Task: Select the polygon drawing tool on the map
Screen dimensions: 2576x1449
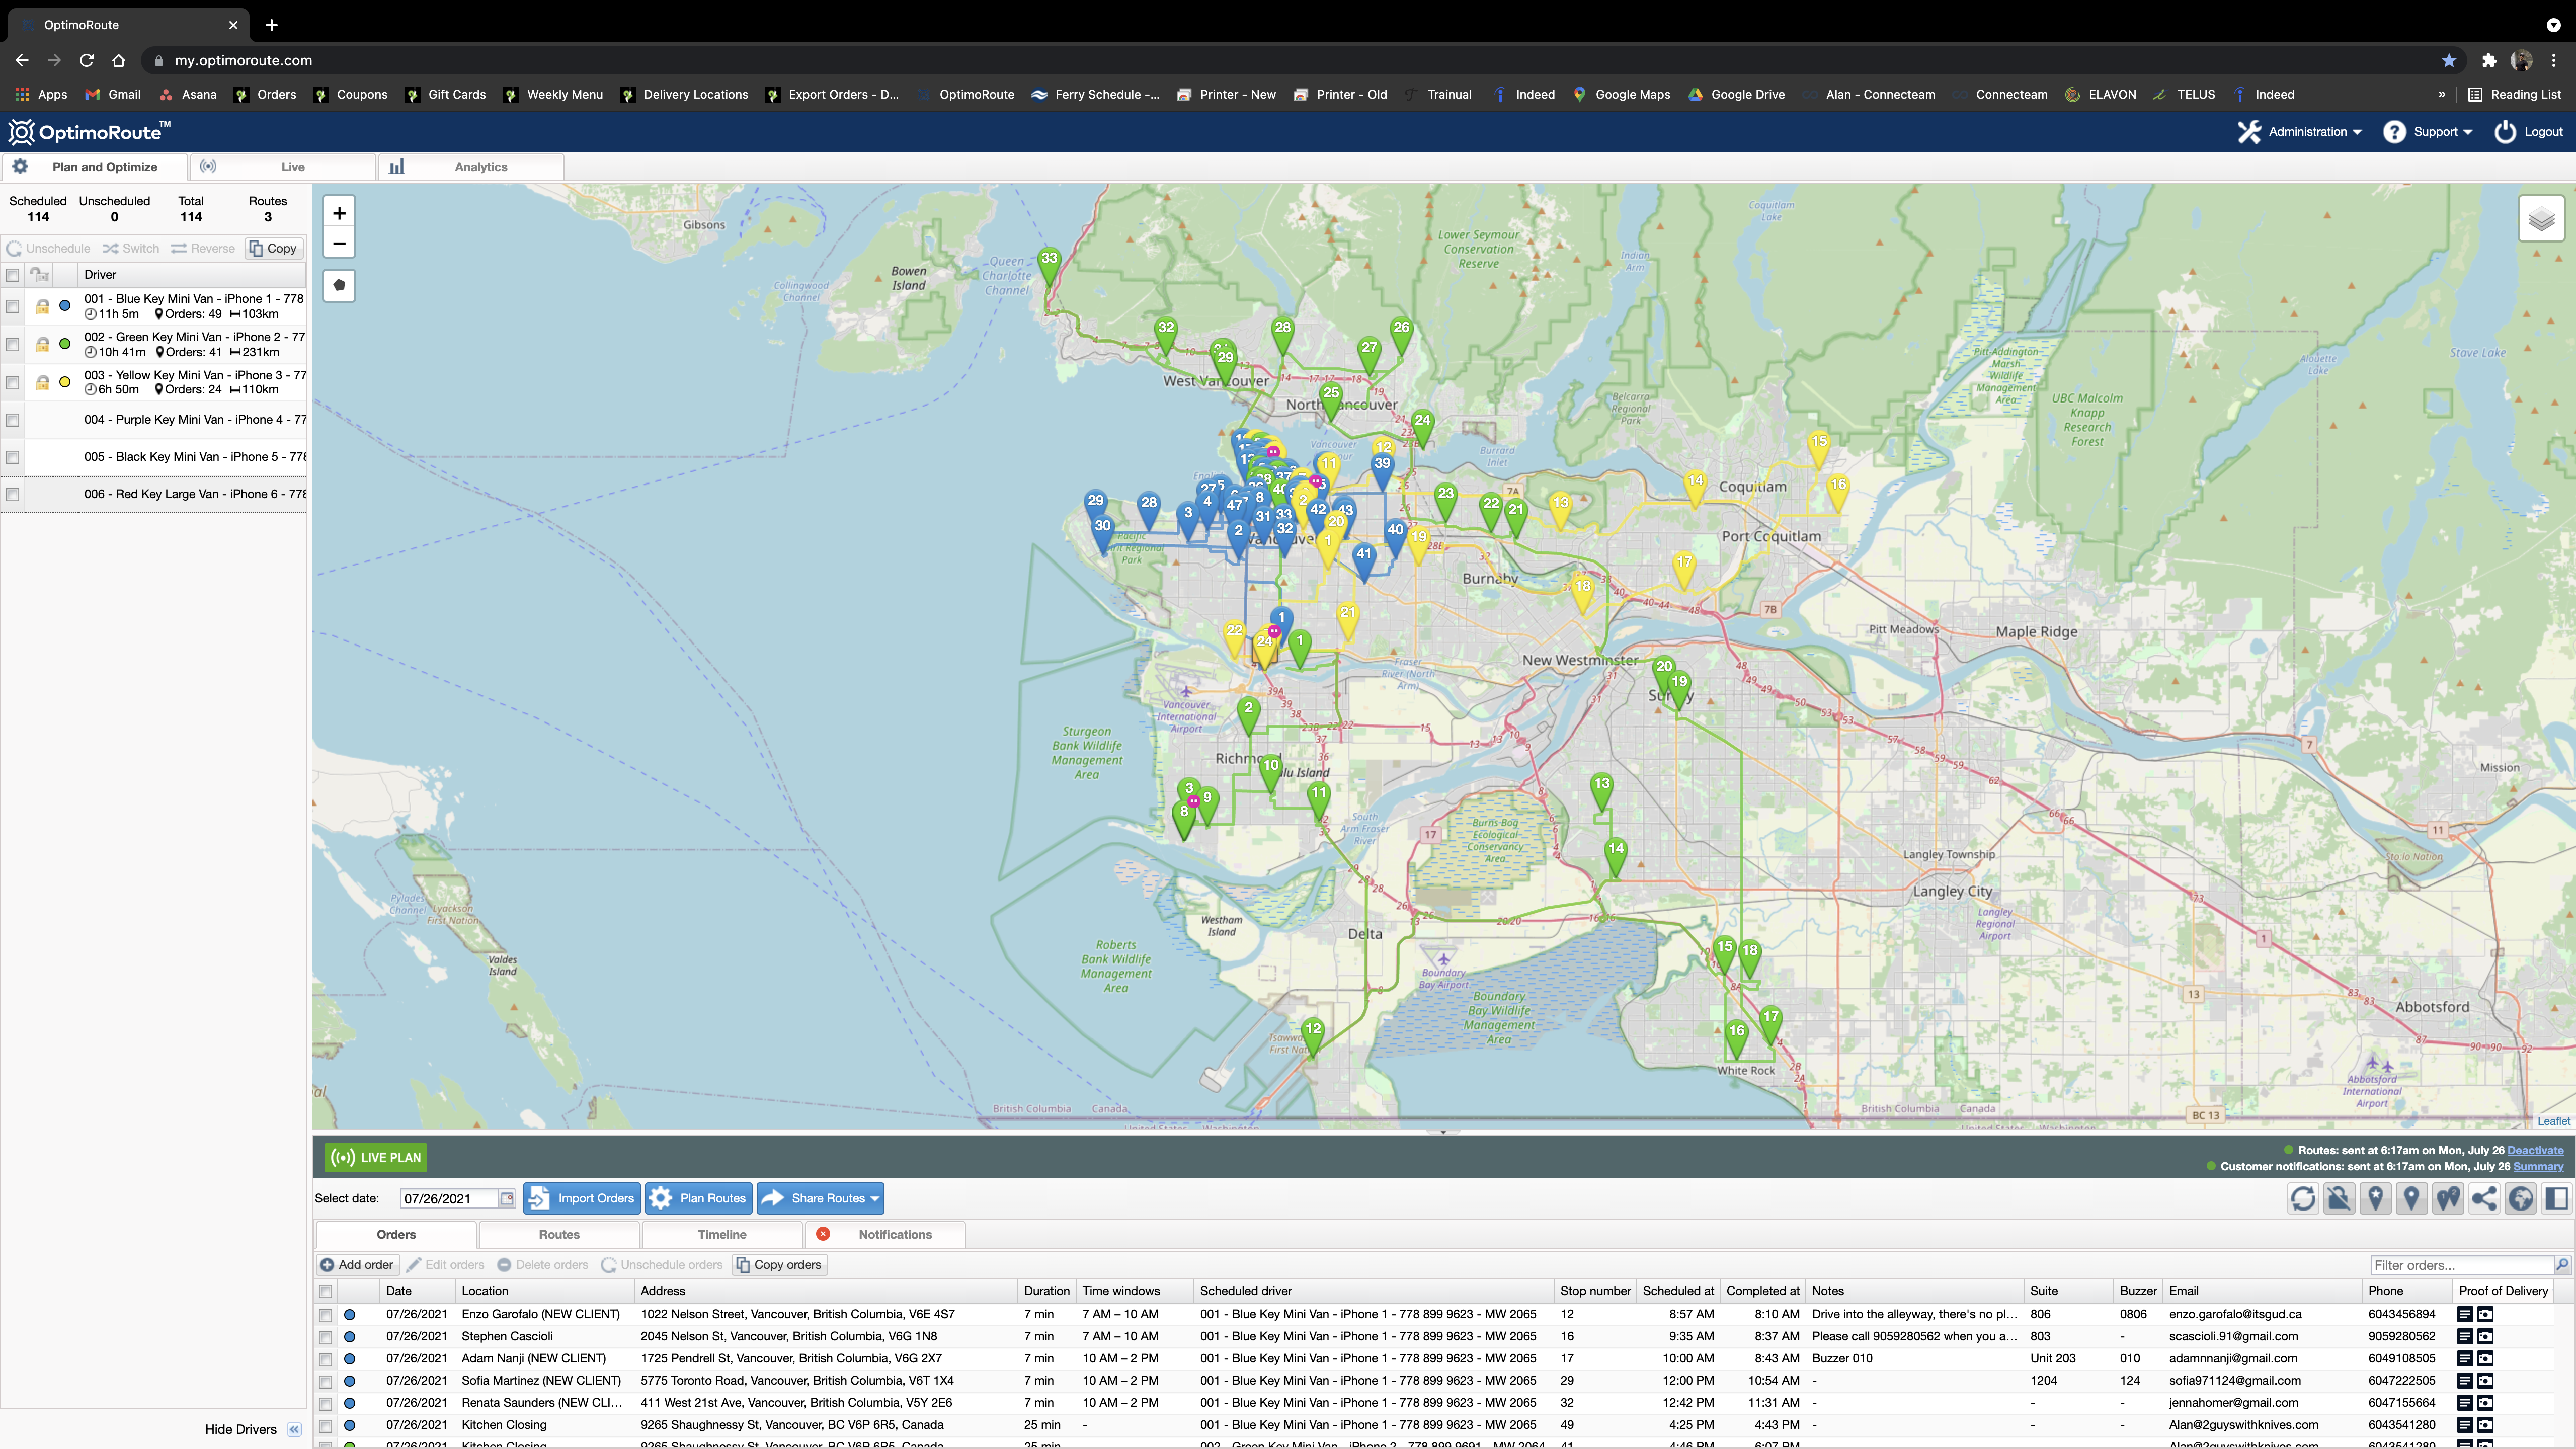Action: [339, 286]
